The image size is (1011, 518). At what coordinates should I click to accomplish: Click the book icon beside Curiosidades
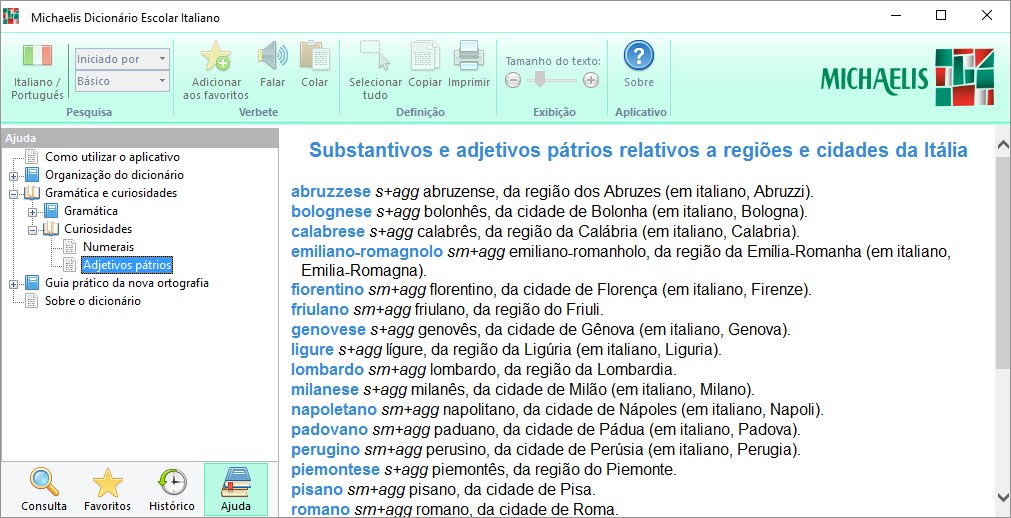pyautogui.click(x=51, y=229)
